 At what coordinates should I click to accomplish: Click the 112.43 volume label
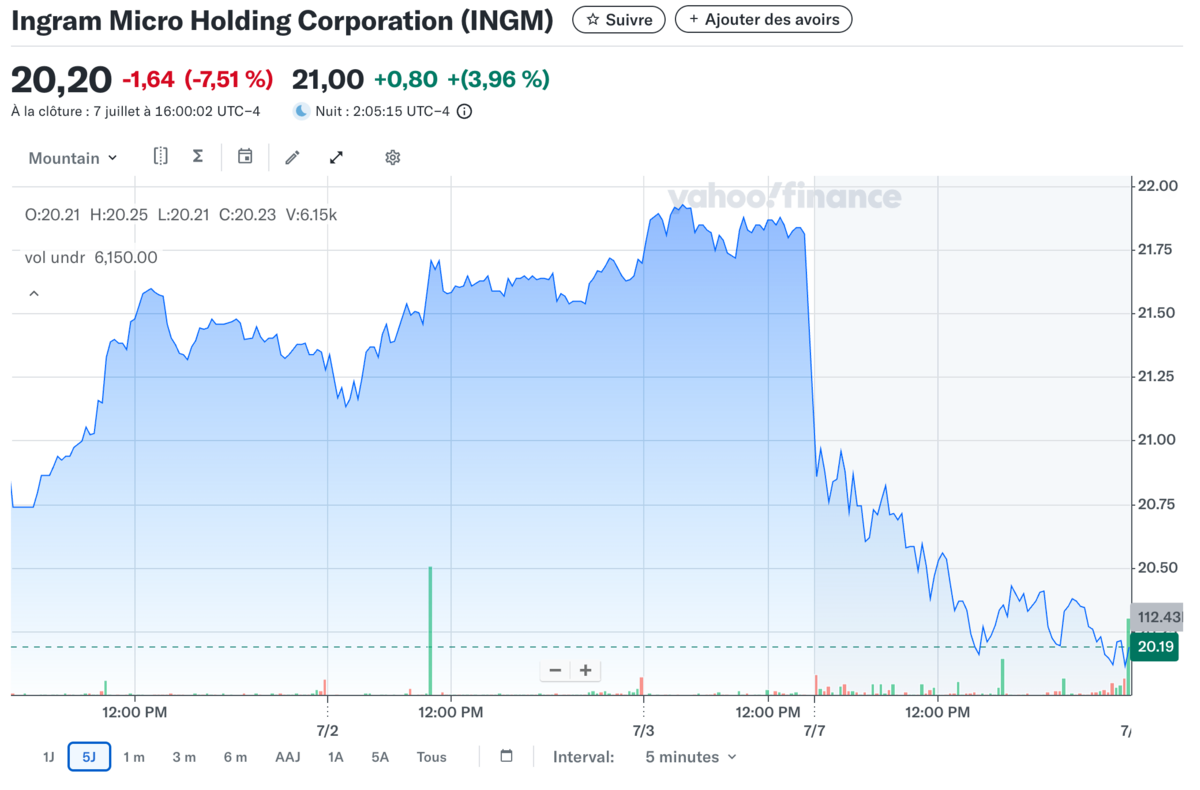coord(1158,617)
